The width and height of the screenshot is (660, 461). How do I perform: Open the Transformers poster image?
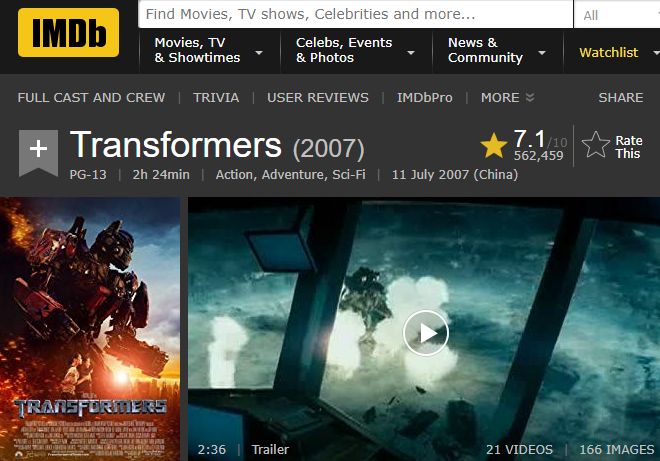[x=90, y=329]
